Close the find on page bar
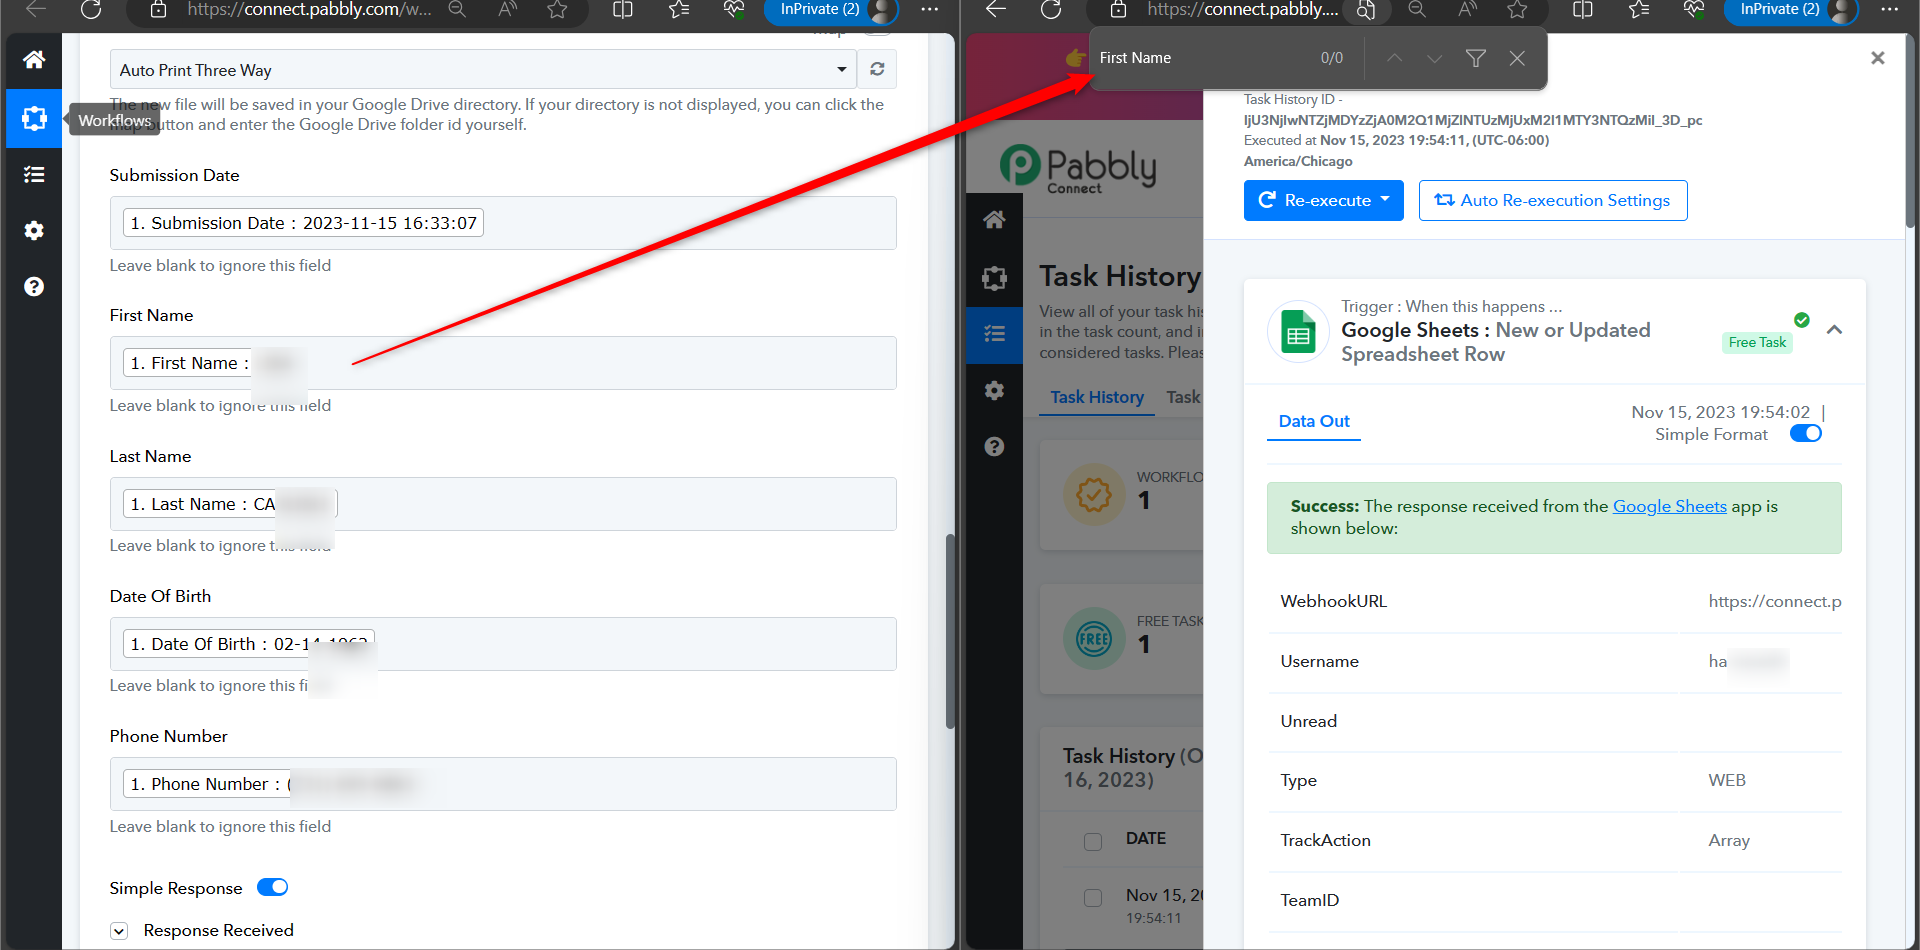Viewport: 1920px width, 950px height. click(1517, 58)
